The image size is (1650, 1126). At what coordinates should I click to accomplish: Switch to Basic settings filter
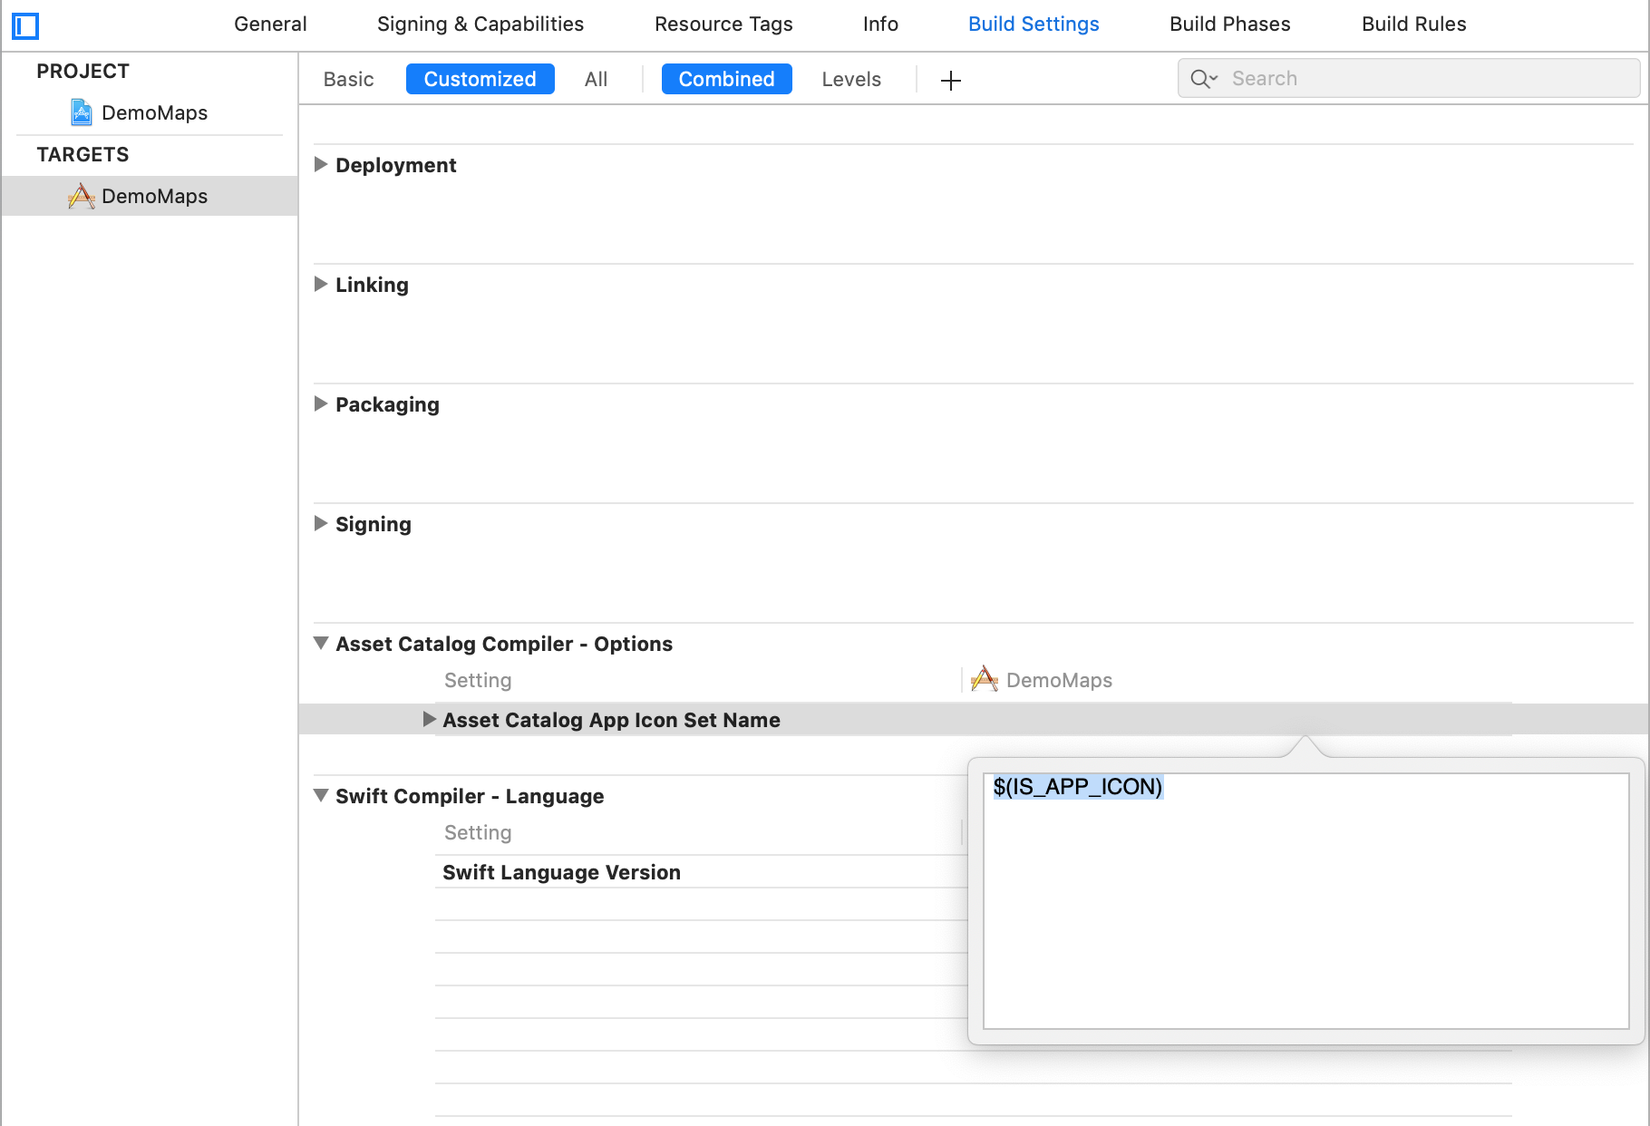coord(348,79)
